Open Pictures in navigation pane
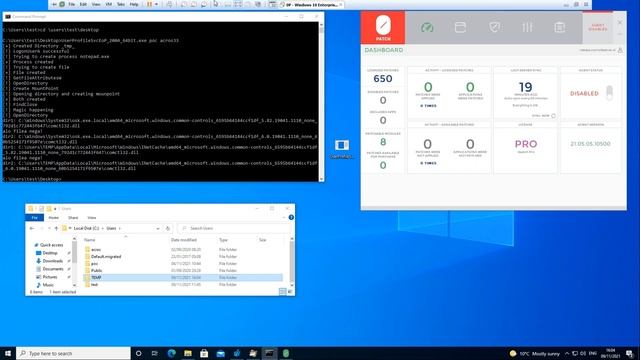Viewport: 640px width, 360px height. [x=50, y=277]
